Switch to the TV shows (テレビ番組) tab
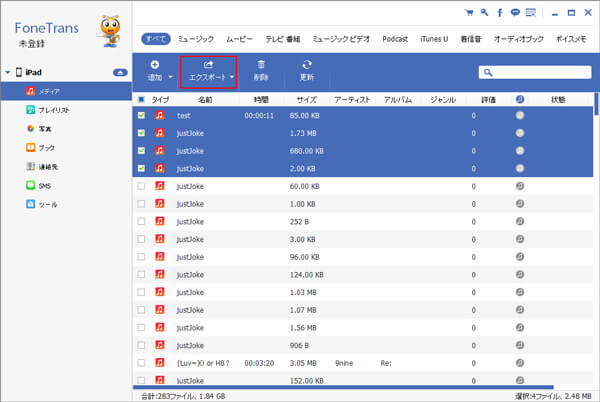Viewport: 600px width, 402px height. (x=283, y=39)
